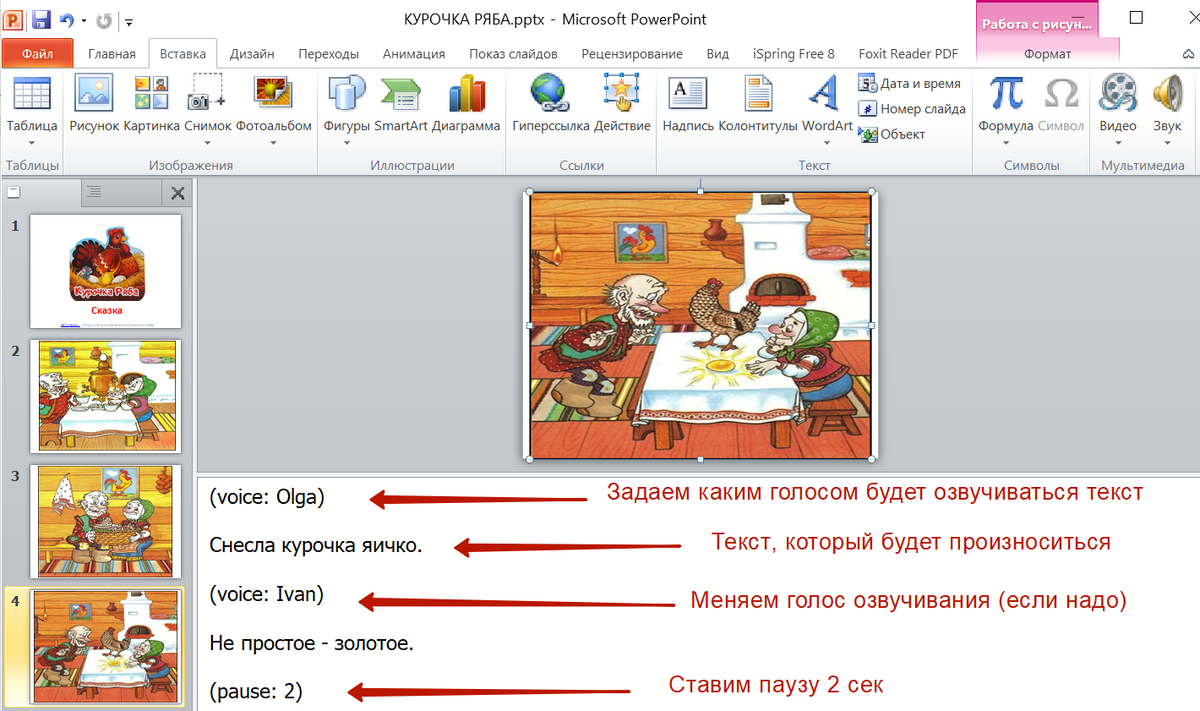This screenshot has height=711, width=1200.
Task: Click the Redo icon in title bar
Action: coord(104,20)
